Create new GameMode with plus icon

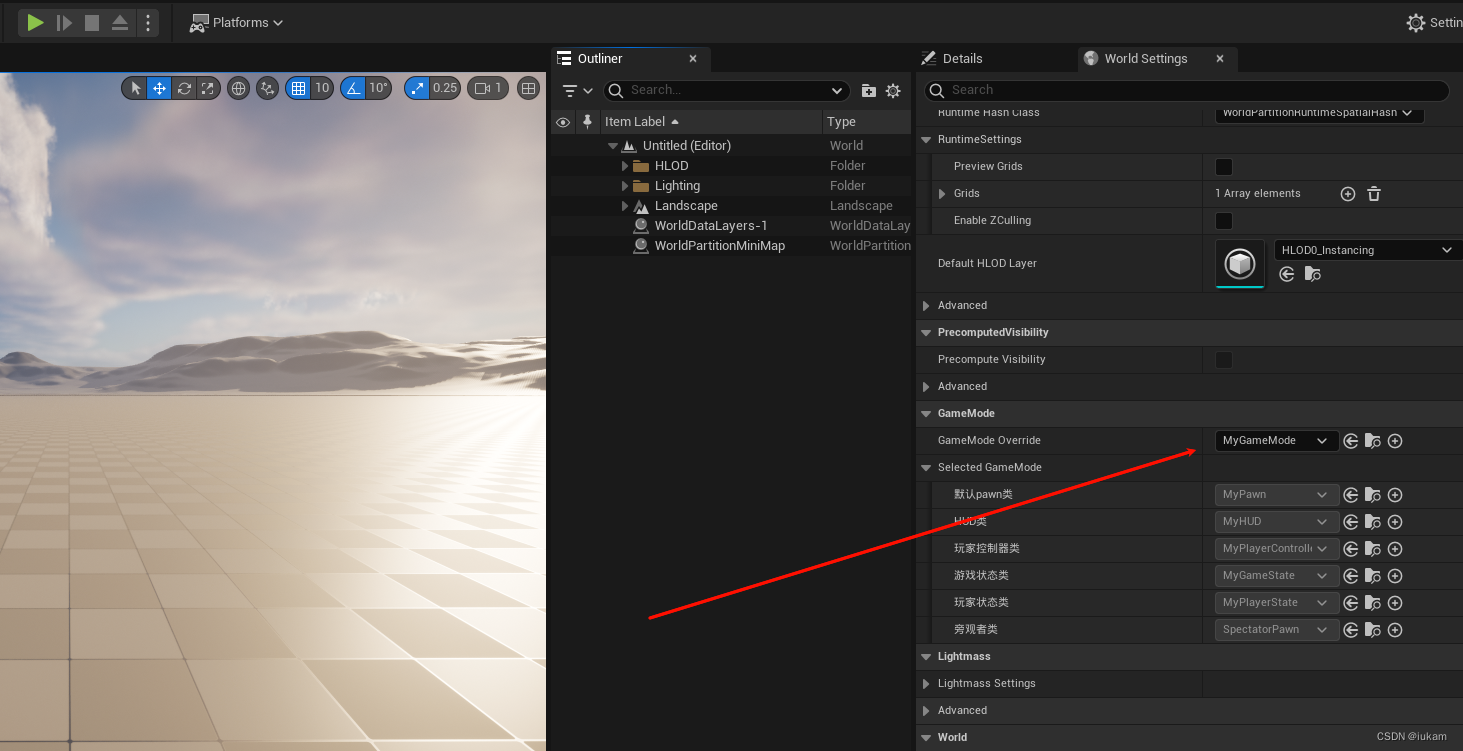coord(1395,441)
